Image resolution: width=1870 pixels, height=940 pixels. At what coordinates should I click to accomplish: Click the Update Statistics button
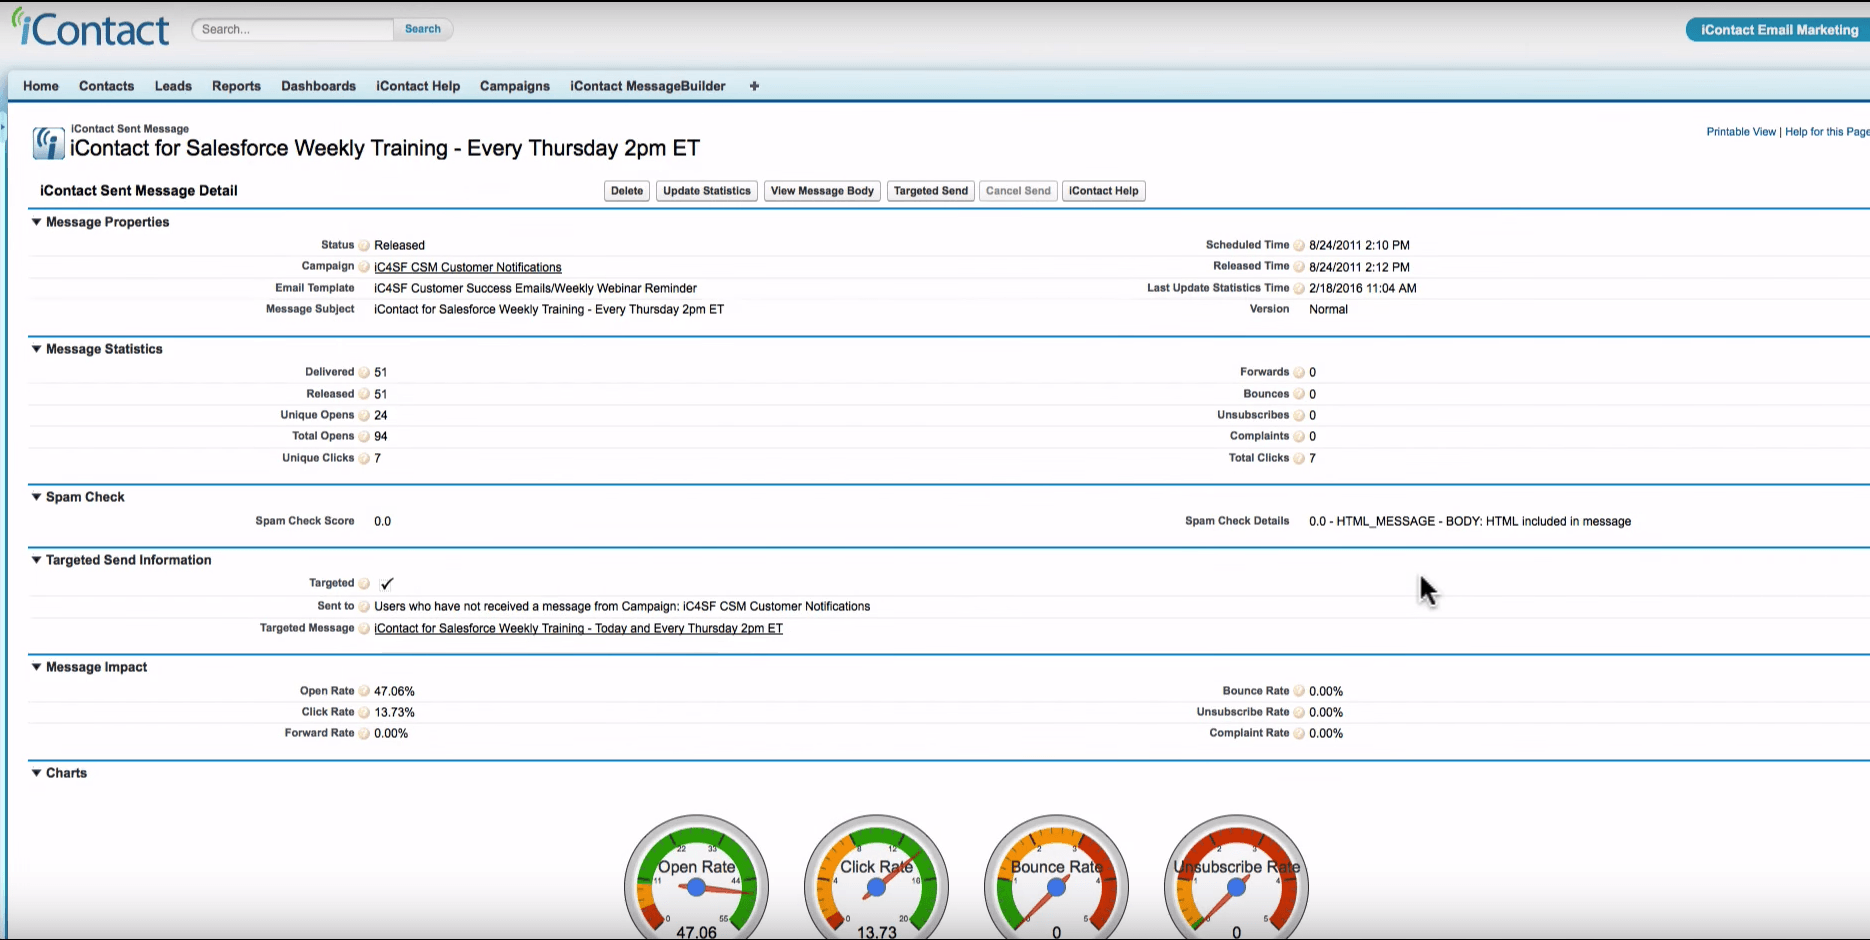pyautogui.click(x=707, y=191)
